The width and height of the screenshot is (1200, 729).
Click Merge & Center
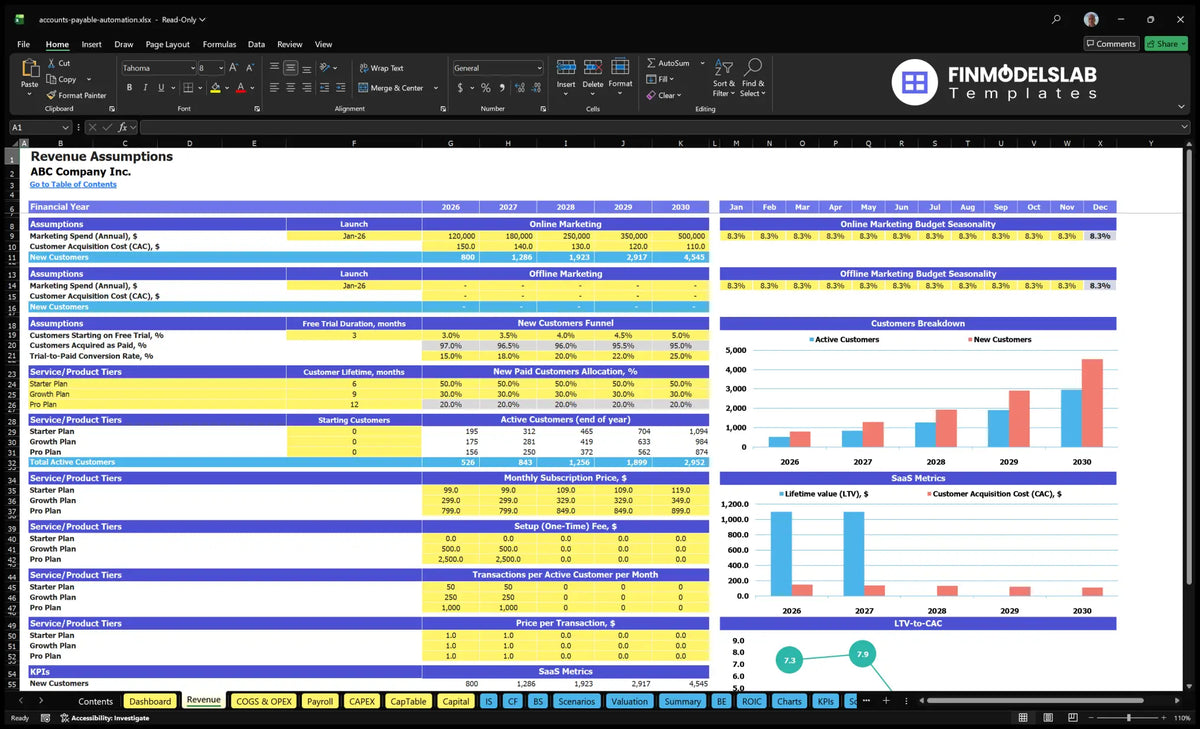[391, 88]
